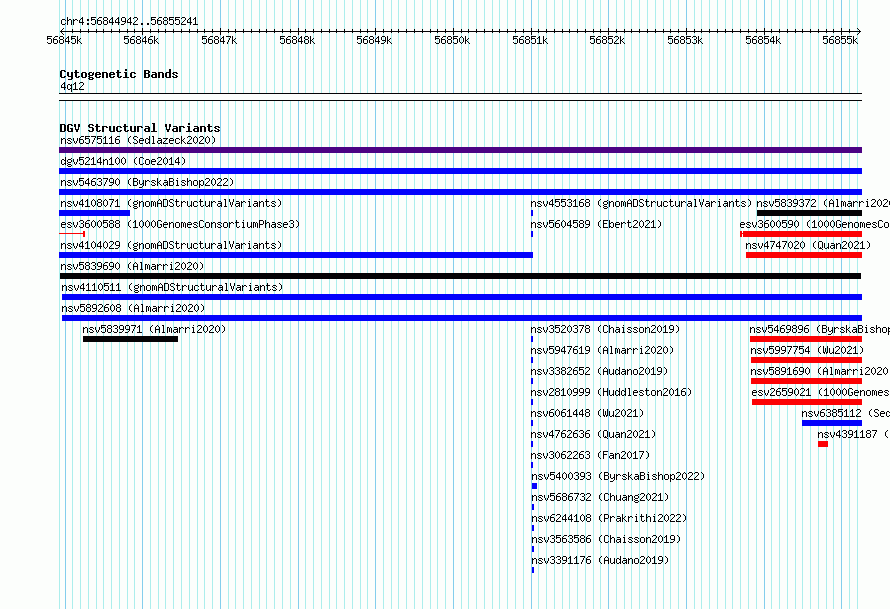Open nsv2810999 (Huddleston2016) entry
Screen dimensions: 890x609
point(611,392)
